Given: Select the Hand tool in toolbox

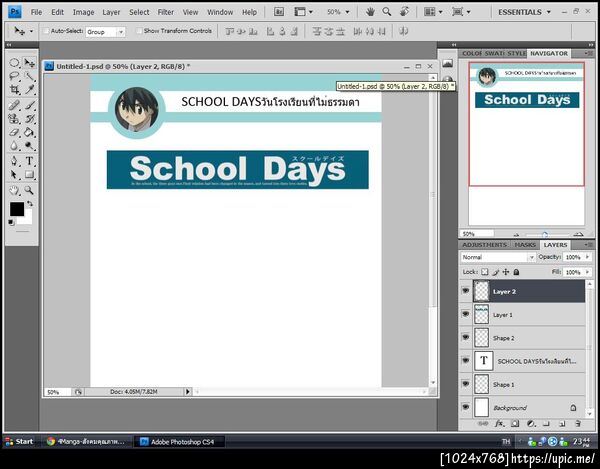Looking at the screenshot, I should tap(14, 190).
